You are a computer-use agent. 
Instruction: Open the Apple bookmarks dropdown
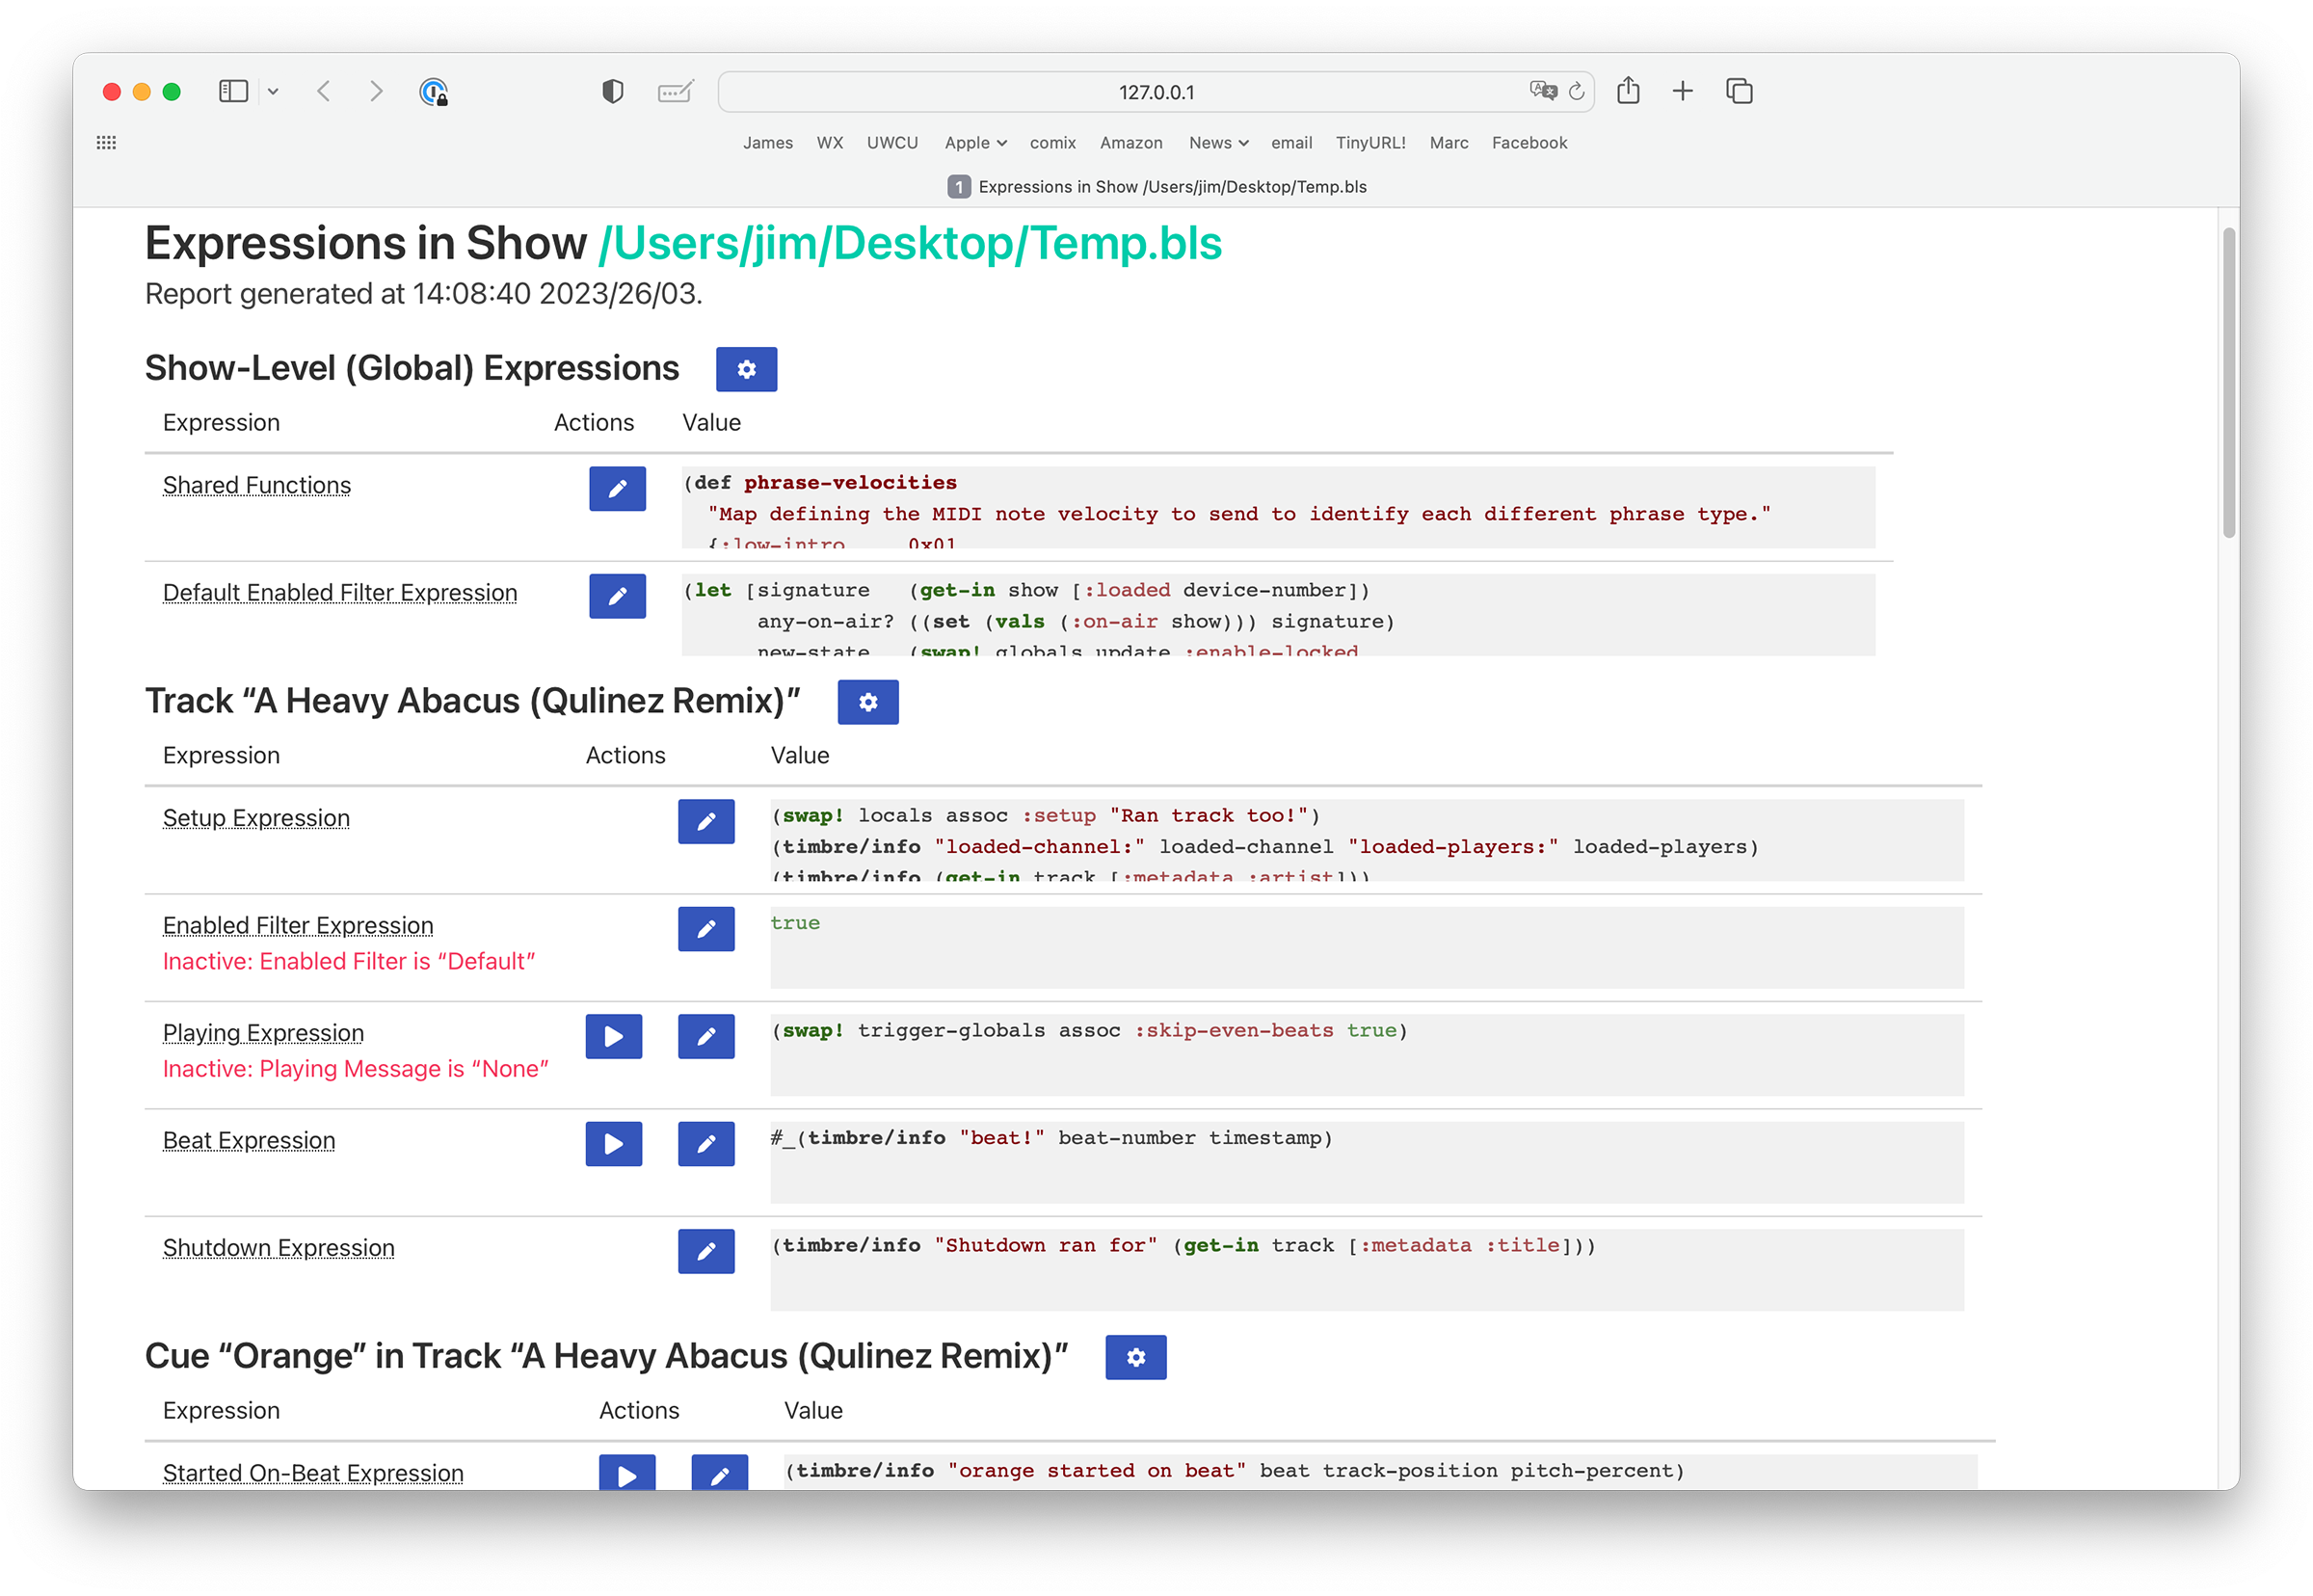click(x=975, y=143)
